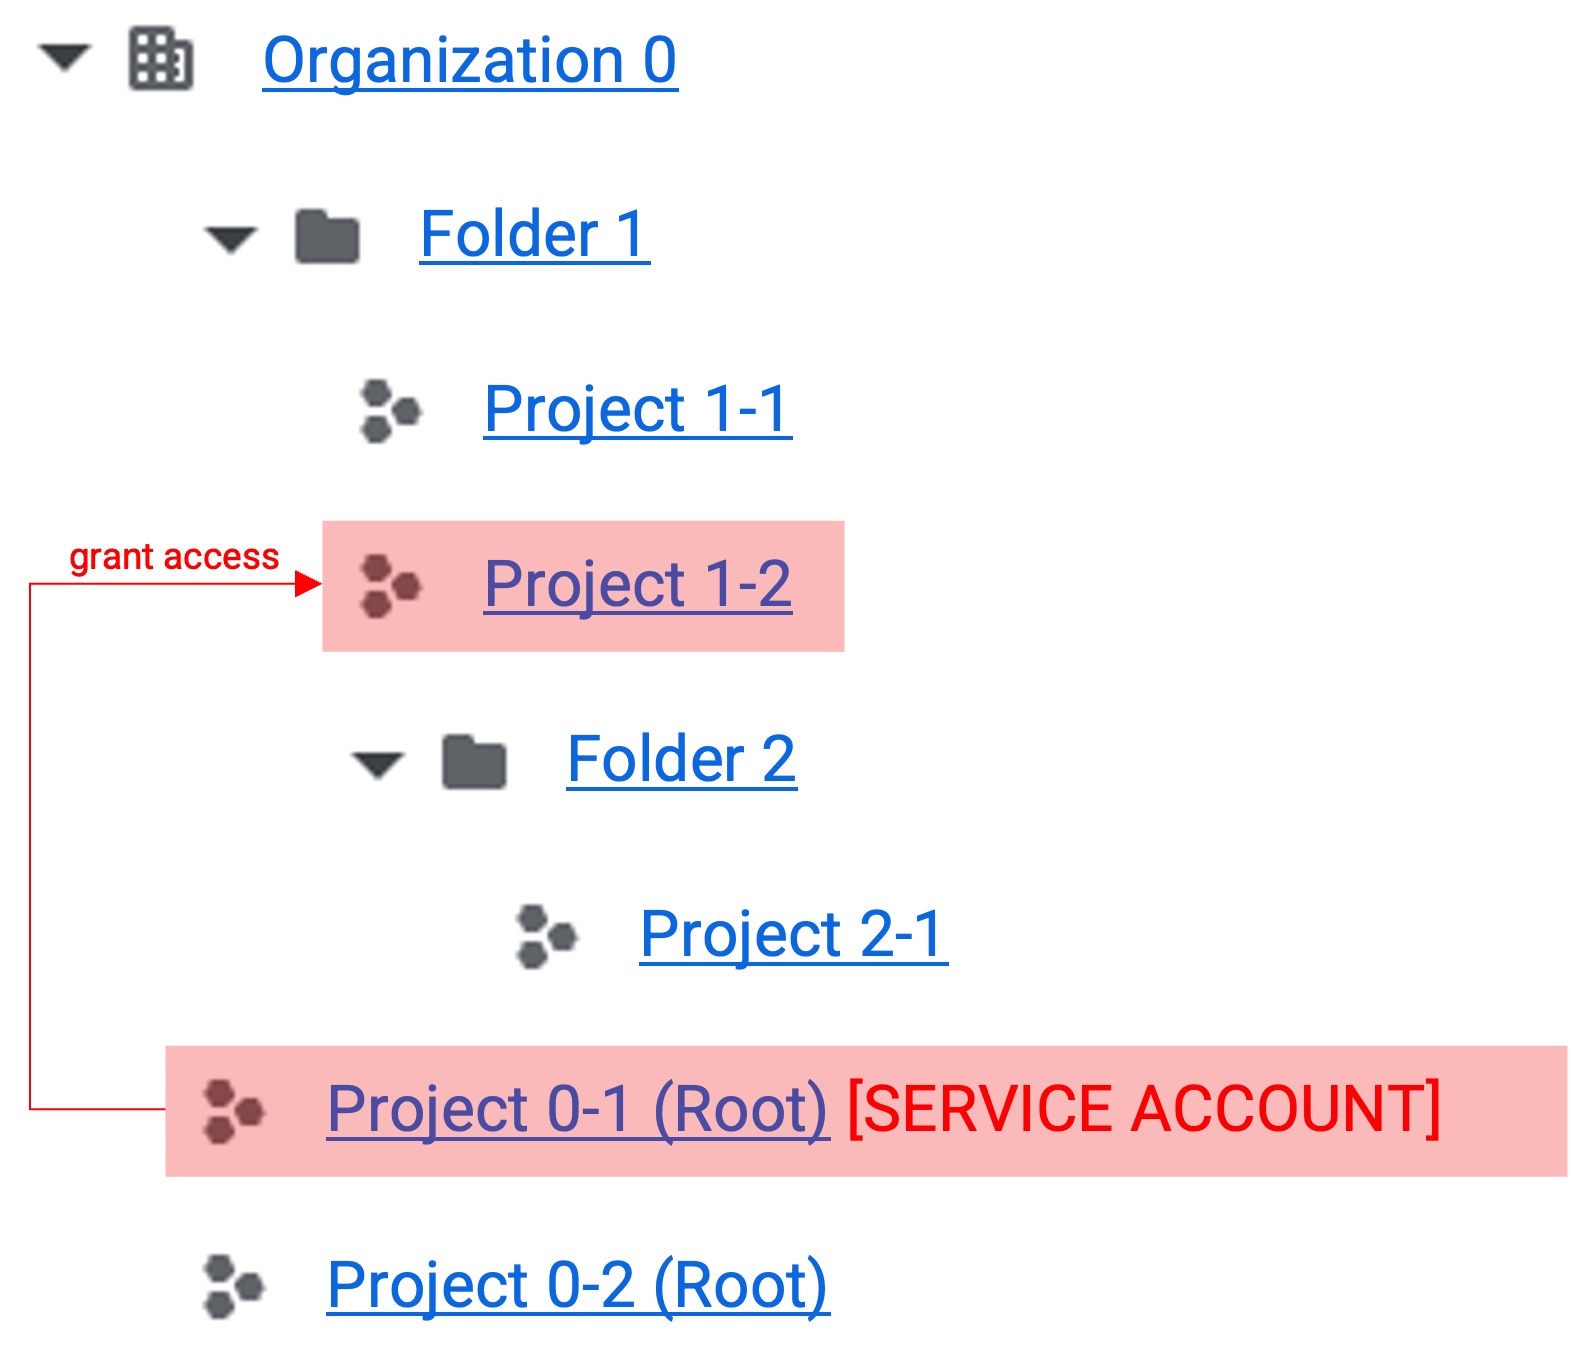Viewport: 1572px width, 1365px height.
Task: Open the Project 2-1 link
Action: click(794, 935)
